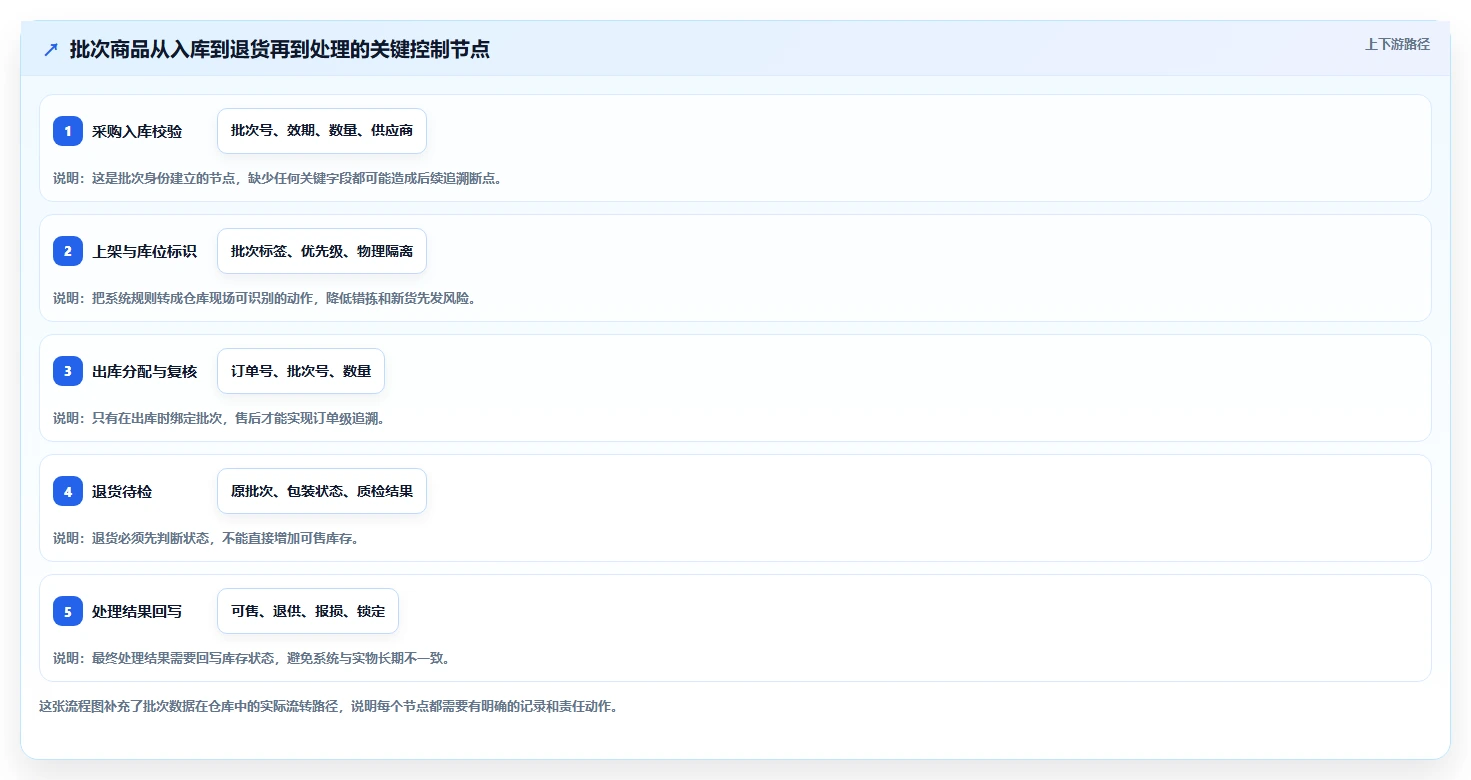Click the title 批次商品从入库到退货再到处理的关键控制节点
This screenshot has height=780, width=1471.
coord(279,49)
